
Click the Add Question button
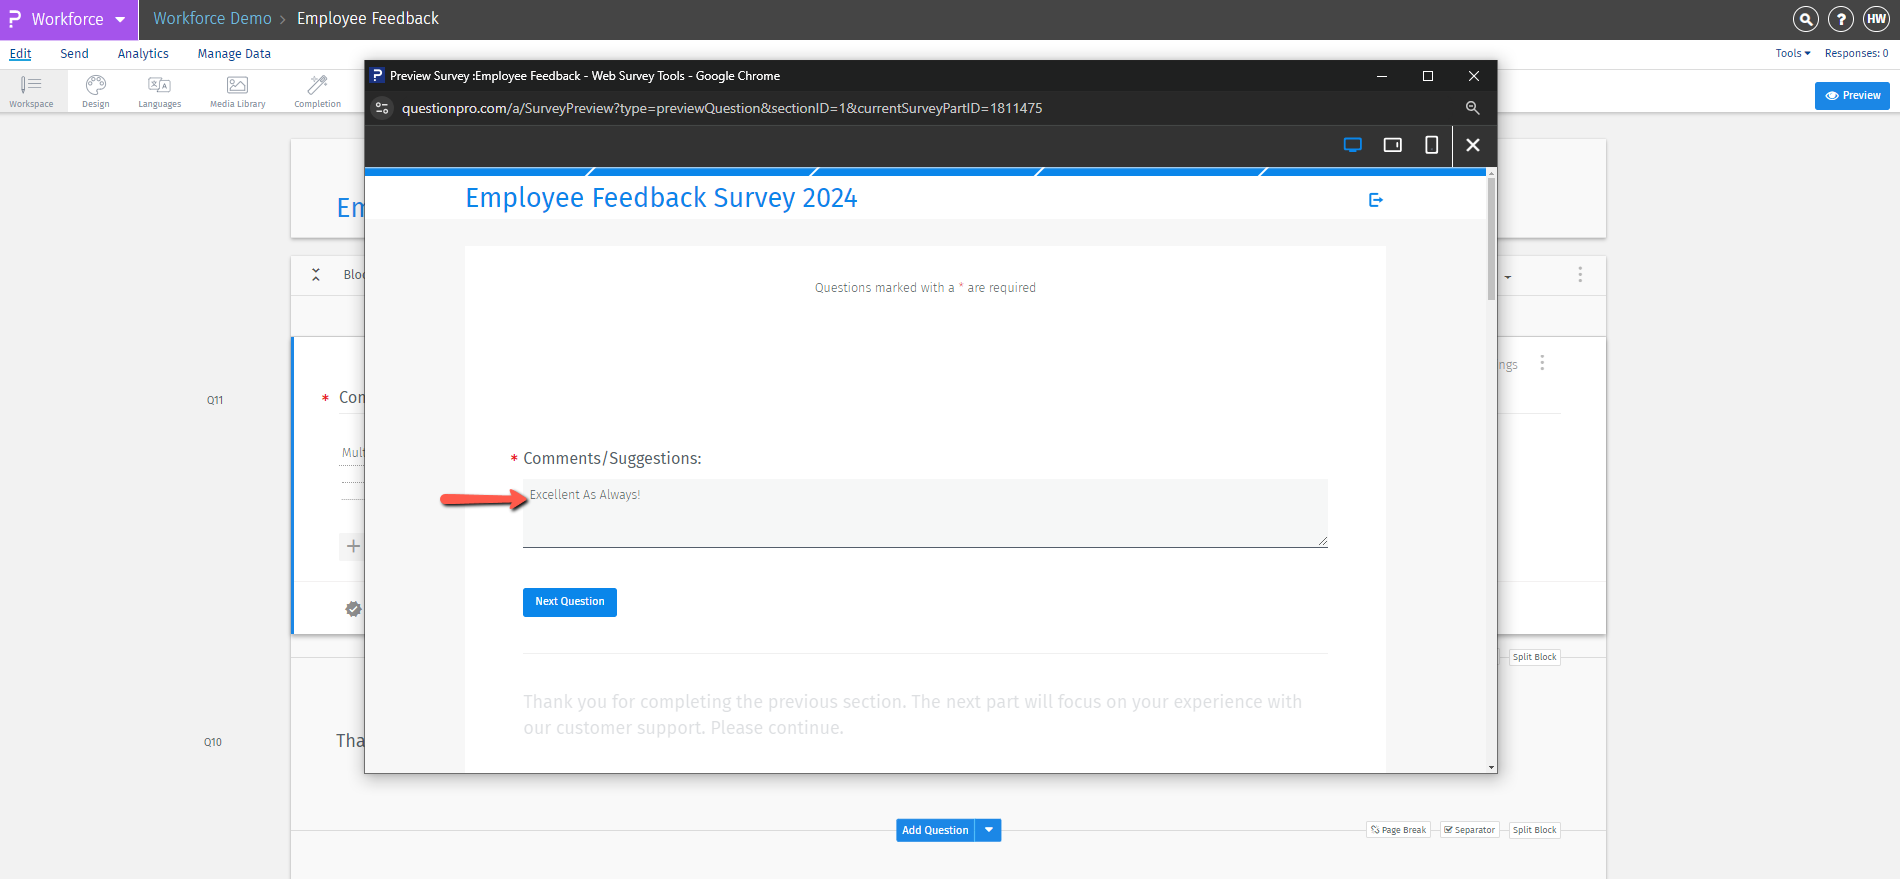click(935, 830)
